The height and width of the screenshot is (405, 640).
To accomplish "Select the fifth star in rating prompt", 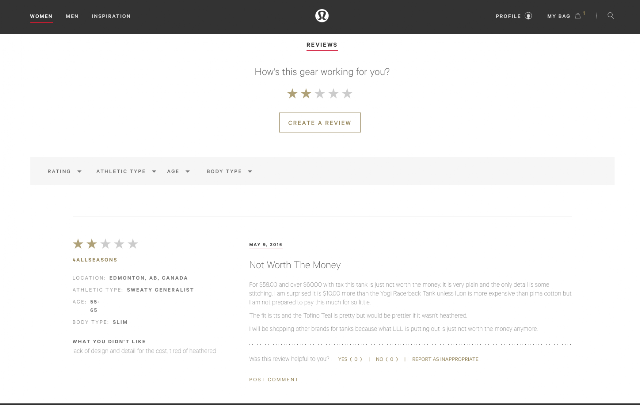I will (x=347, y=93).
